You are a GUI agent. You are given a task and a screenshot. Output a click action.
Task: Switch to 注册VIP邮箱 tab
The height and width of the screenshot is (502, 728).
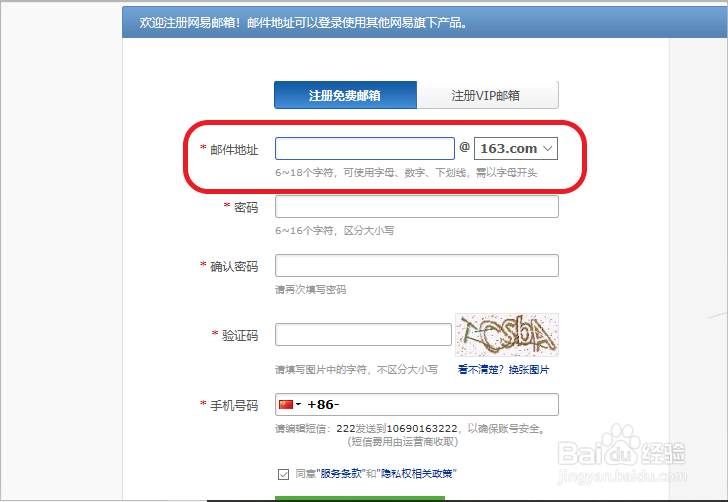[x=488, y=95]
